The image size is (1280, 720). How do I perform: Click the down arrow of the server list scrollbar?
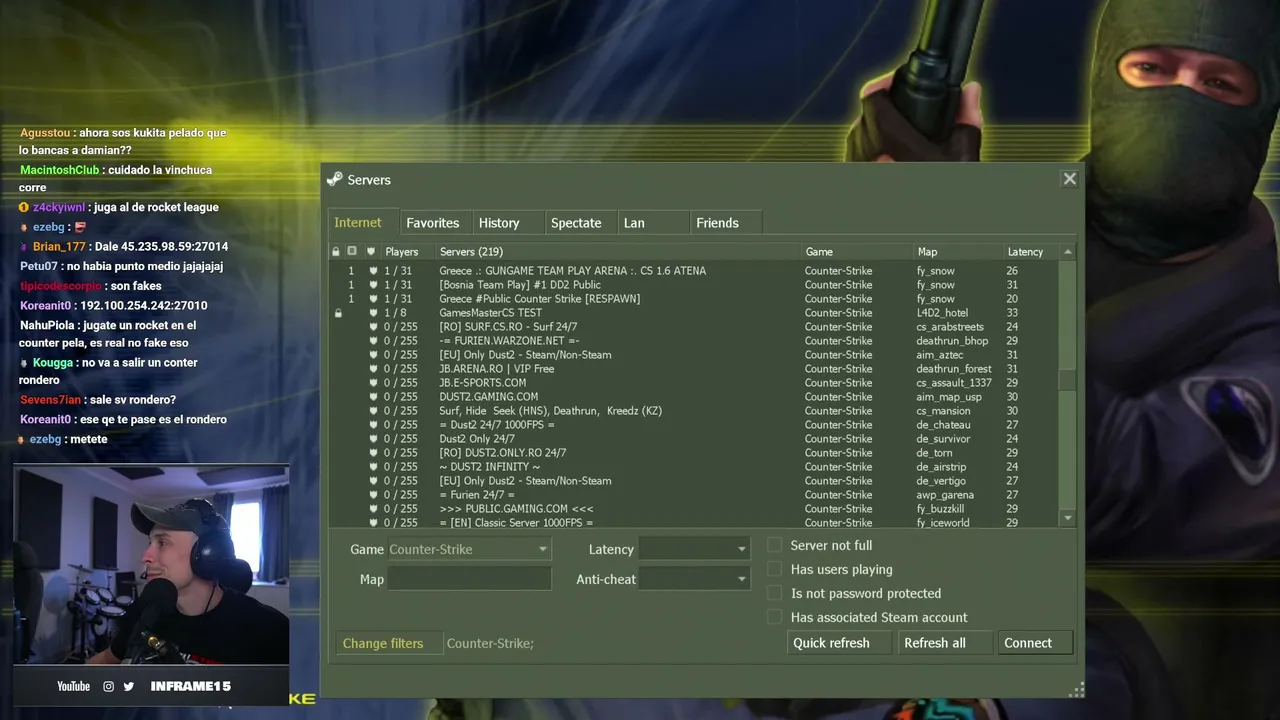pos(1068,518)
